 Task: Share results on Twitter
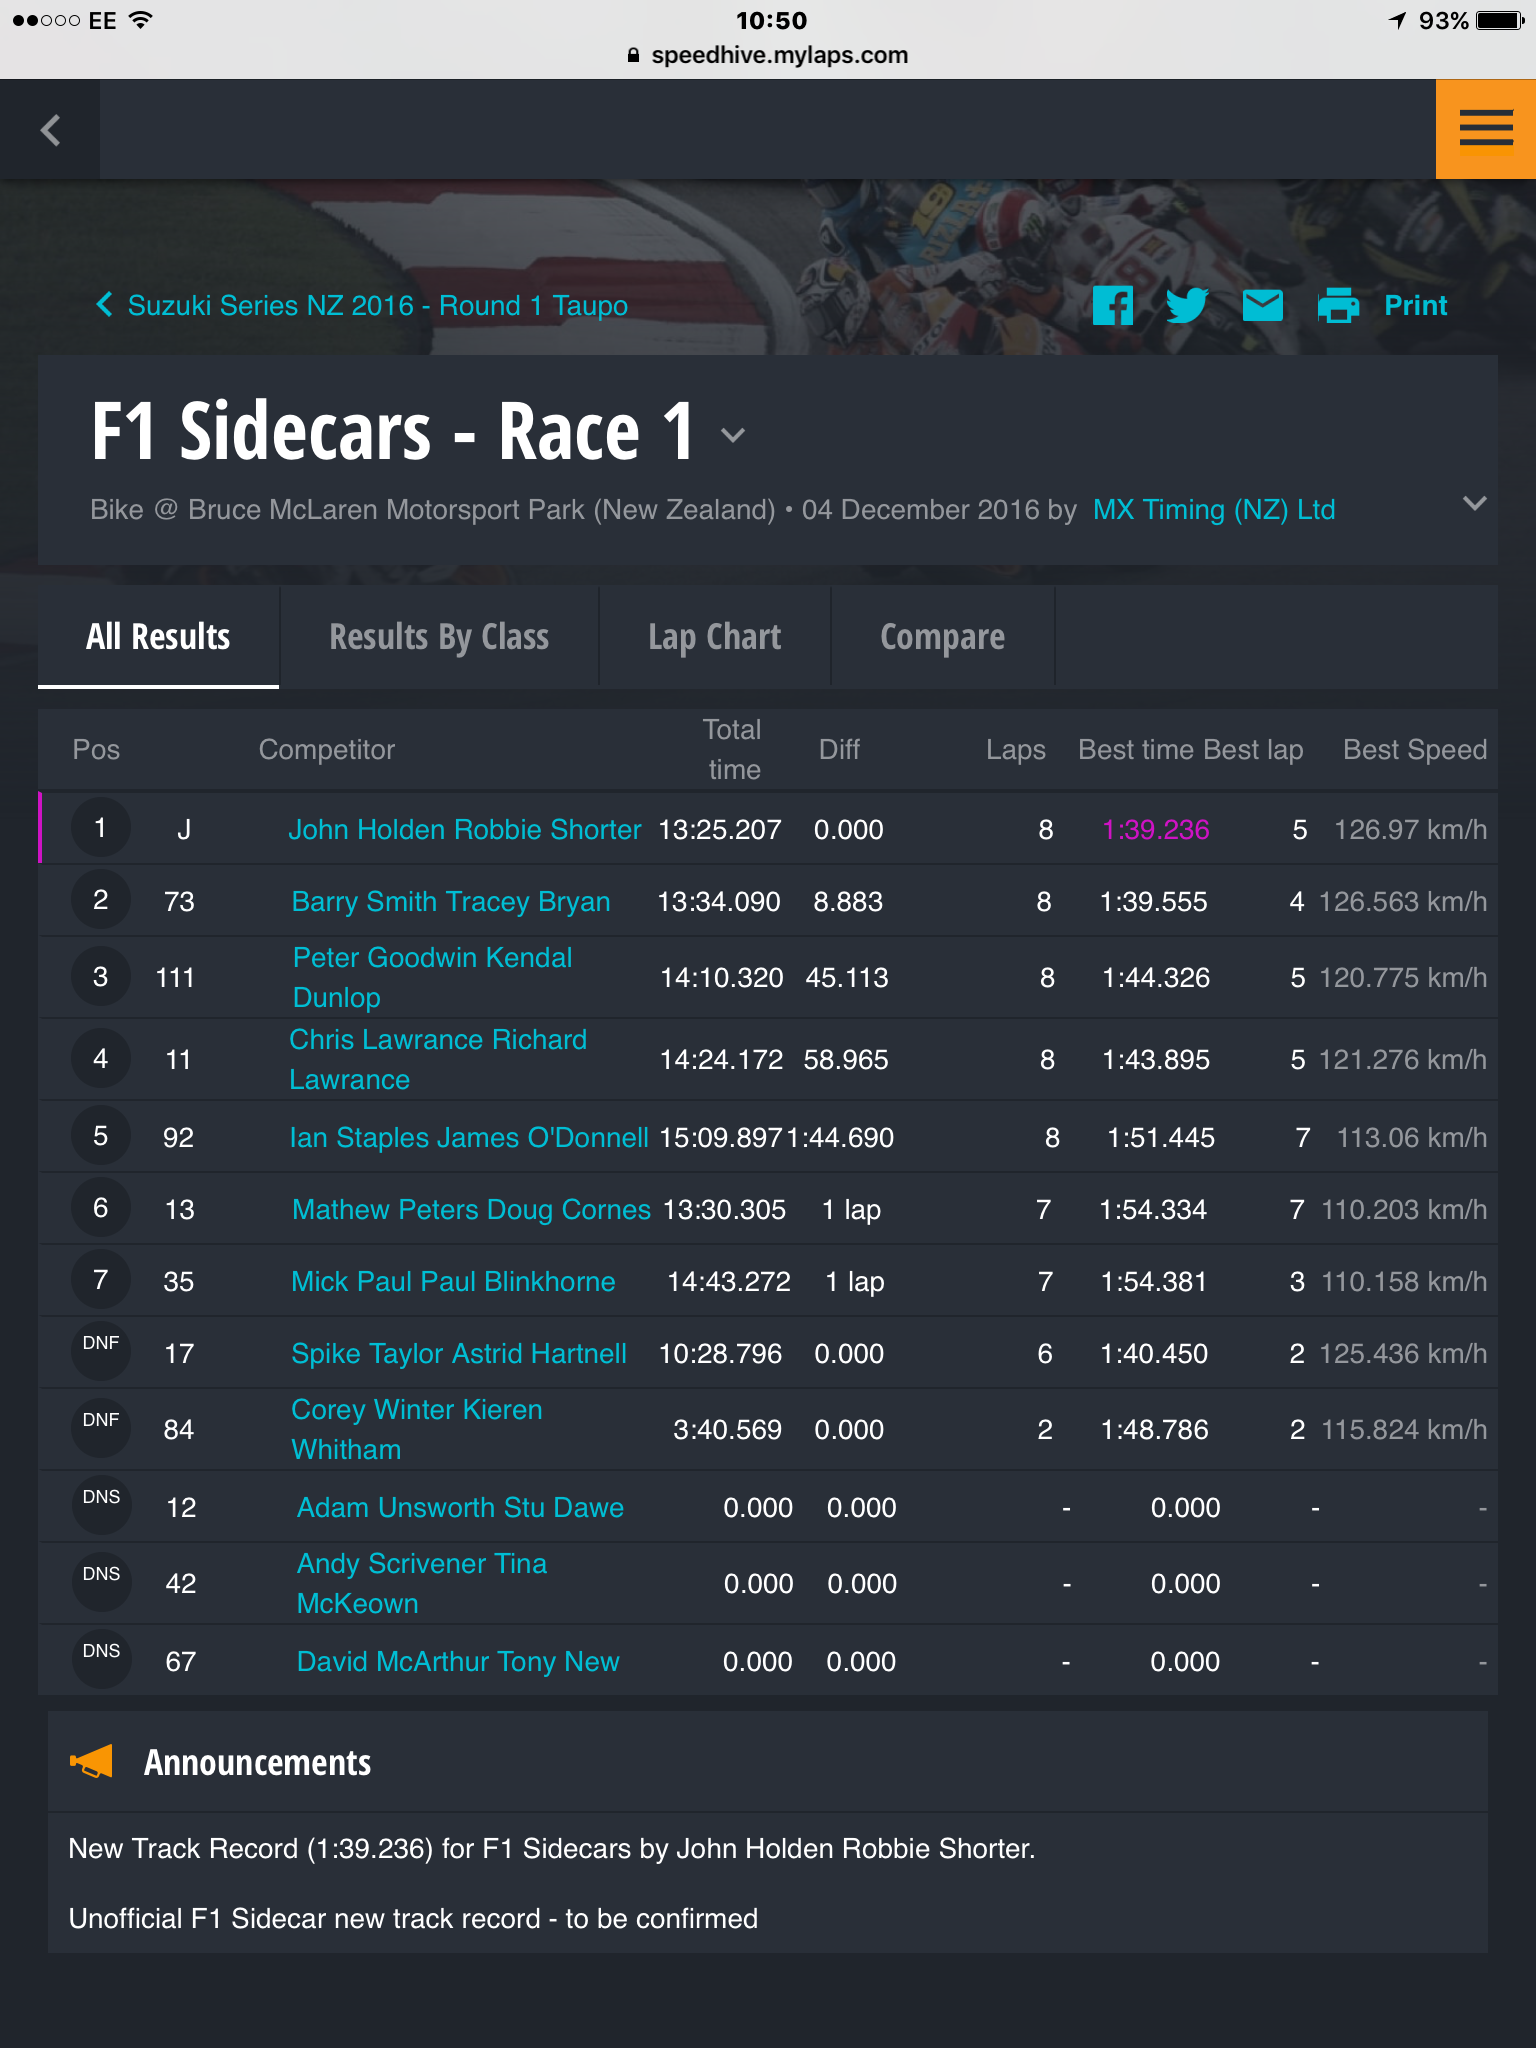tap(1188, 305)
